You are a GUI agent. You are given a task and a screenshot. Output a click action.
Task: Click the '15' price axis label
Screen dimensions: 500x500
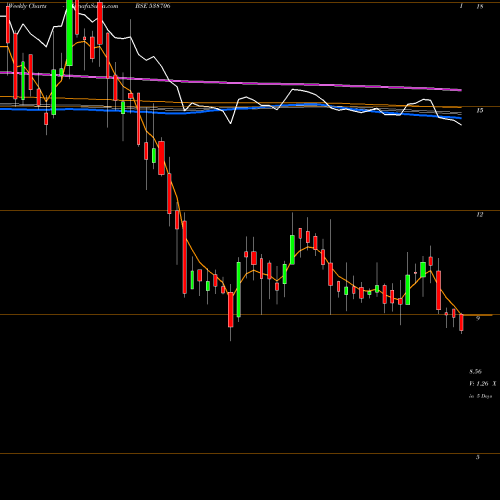[480, 110]
